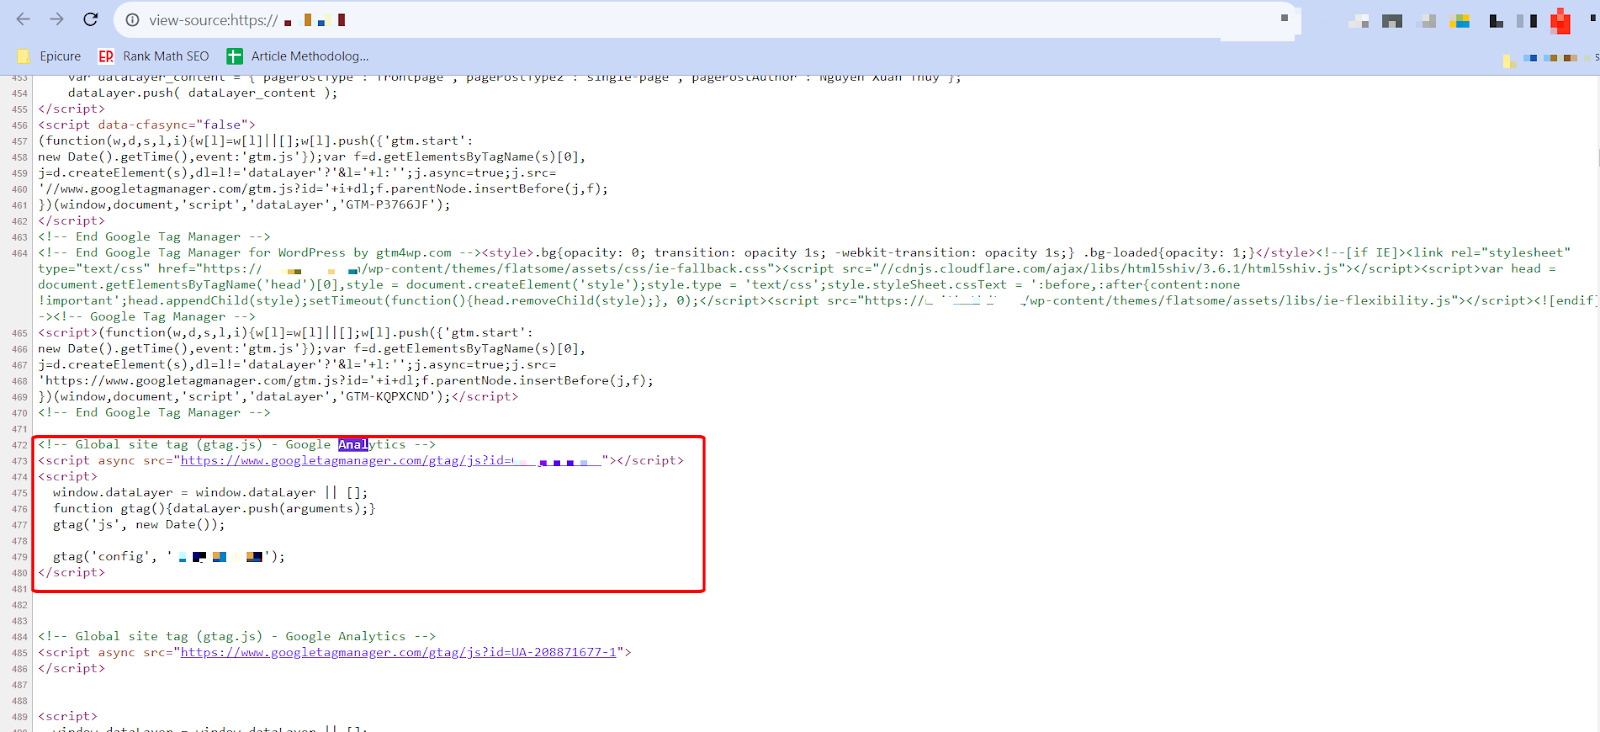Image resolution: width=1600 pixels, height=732 pixels.
Task: Click line number 464 in the gutter
Action: 20,253
